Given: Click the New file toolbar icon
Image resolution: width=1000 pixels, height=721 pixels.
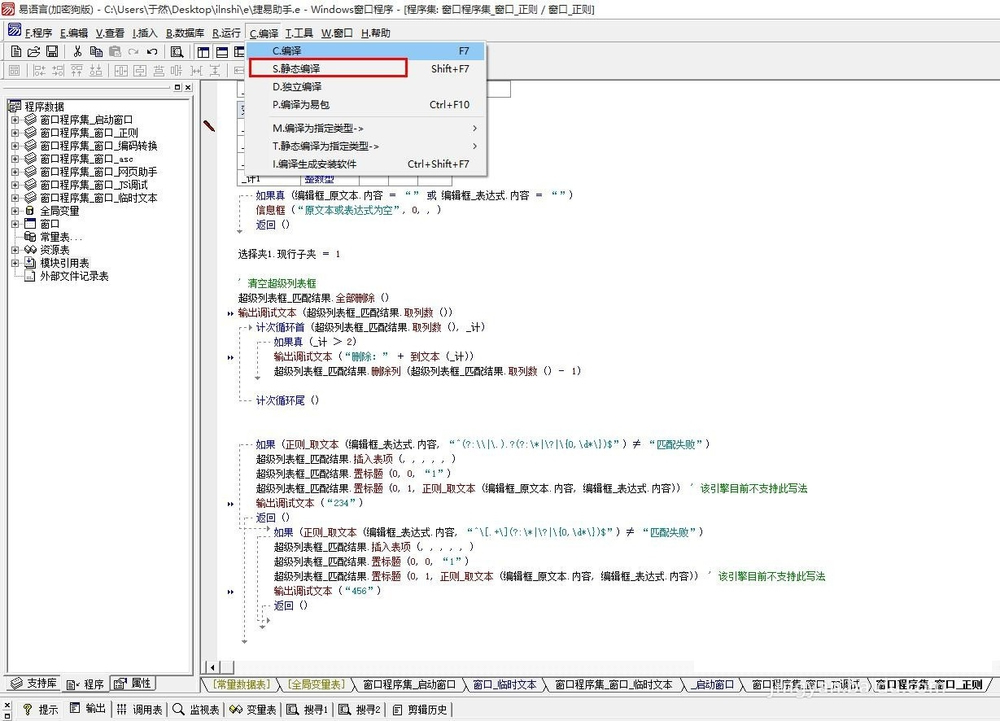Looking at the screenshot, I should tap(16, 51).
